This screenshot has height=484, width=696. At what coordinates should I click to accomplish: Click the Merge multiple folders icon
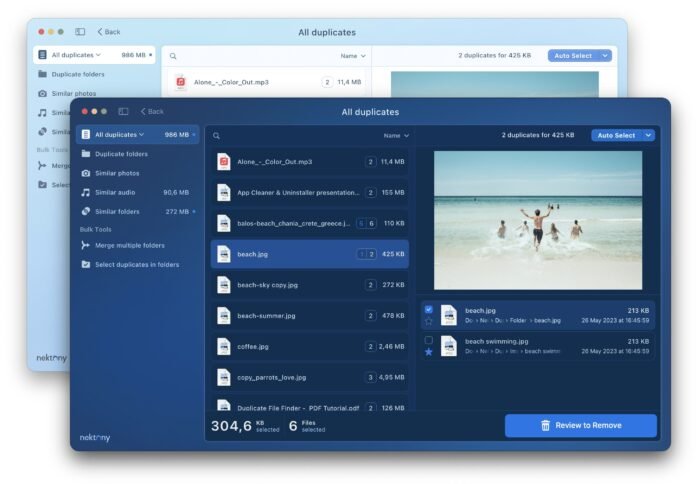click(x=86, y=245)
